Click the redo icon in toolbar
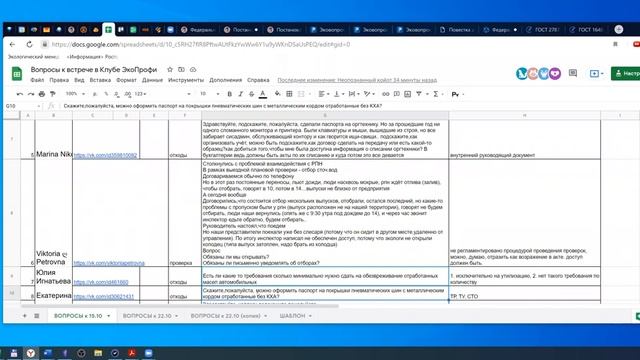 pyautogui.click(x=31, y=94)
